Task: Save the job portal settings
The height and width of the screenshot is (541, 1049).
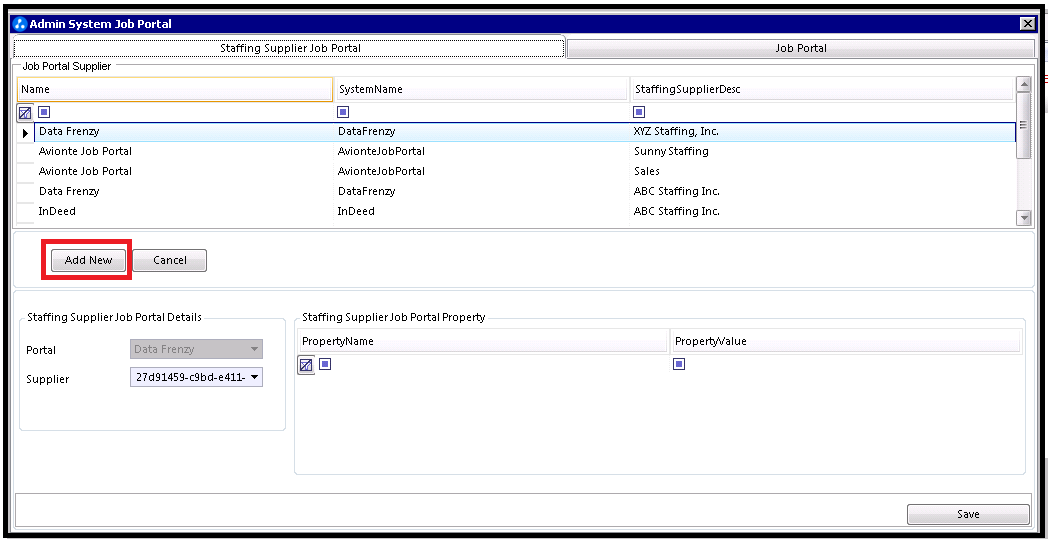Action: (968, 514)
